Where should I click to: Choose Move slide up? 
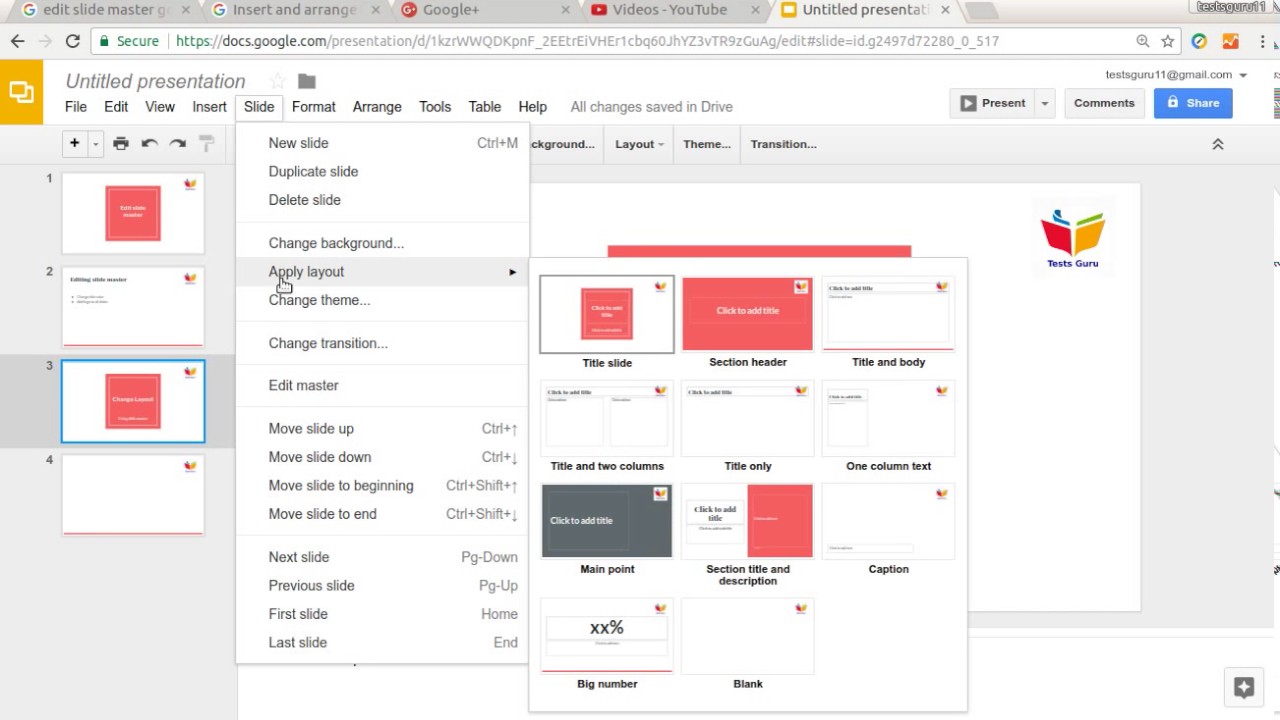coord(382,429)
